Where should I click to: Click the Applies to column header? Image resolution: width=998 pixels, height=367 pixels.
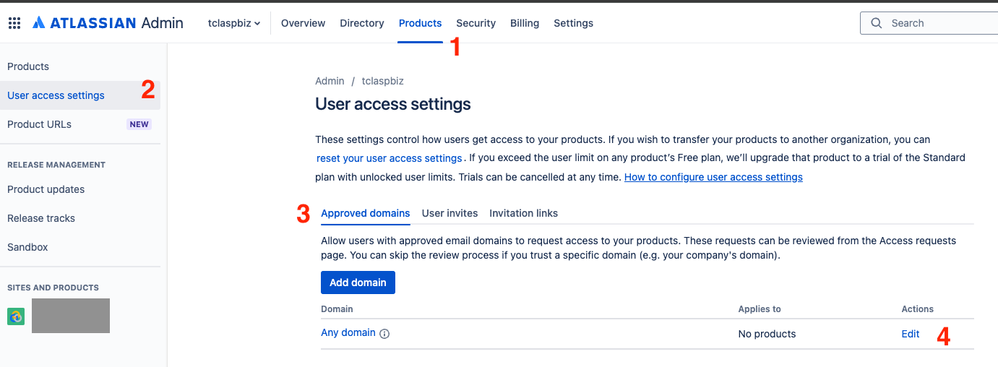(x=759, y=309)
